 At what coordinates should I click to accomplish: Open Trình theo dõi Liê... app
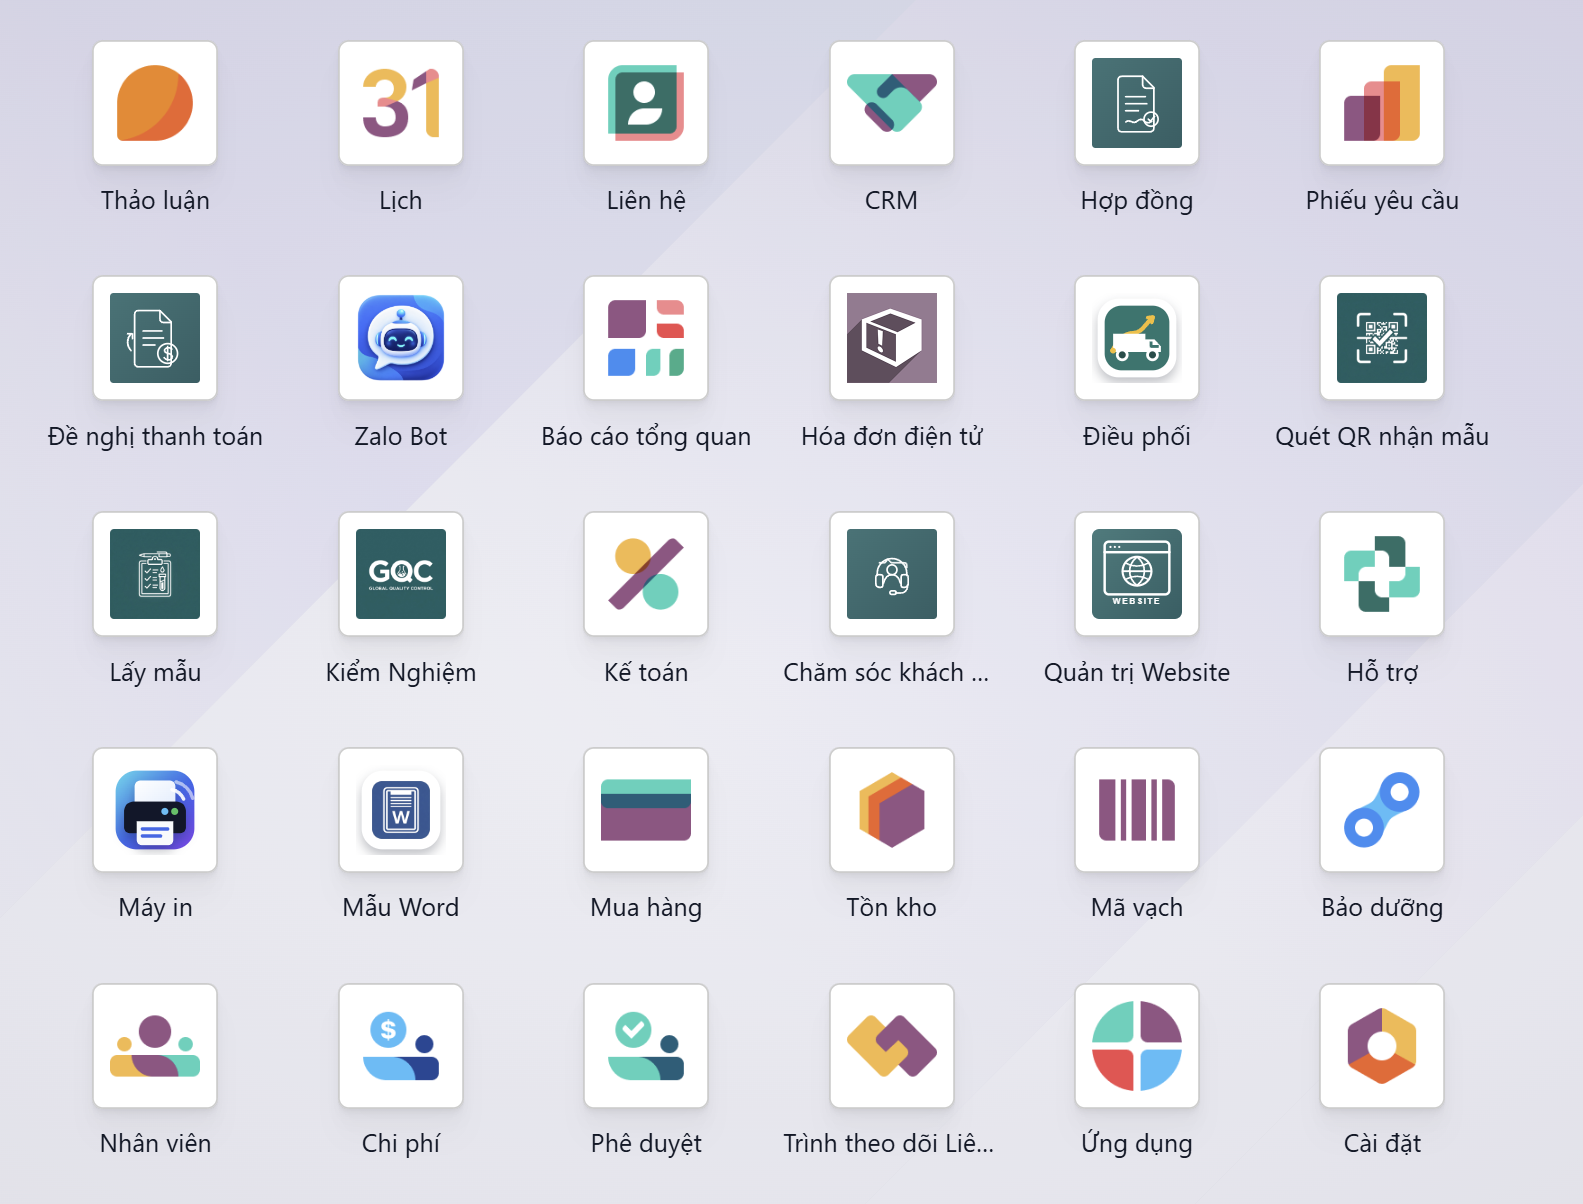892,1046
